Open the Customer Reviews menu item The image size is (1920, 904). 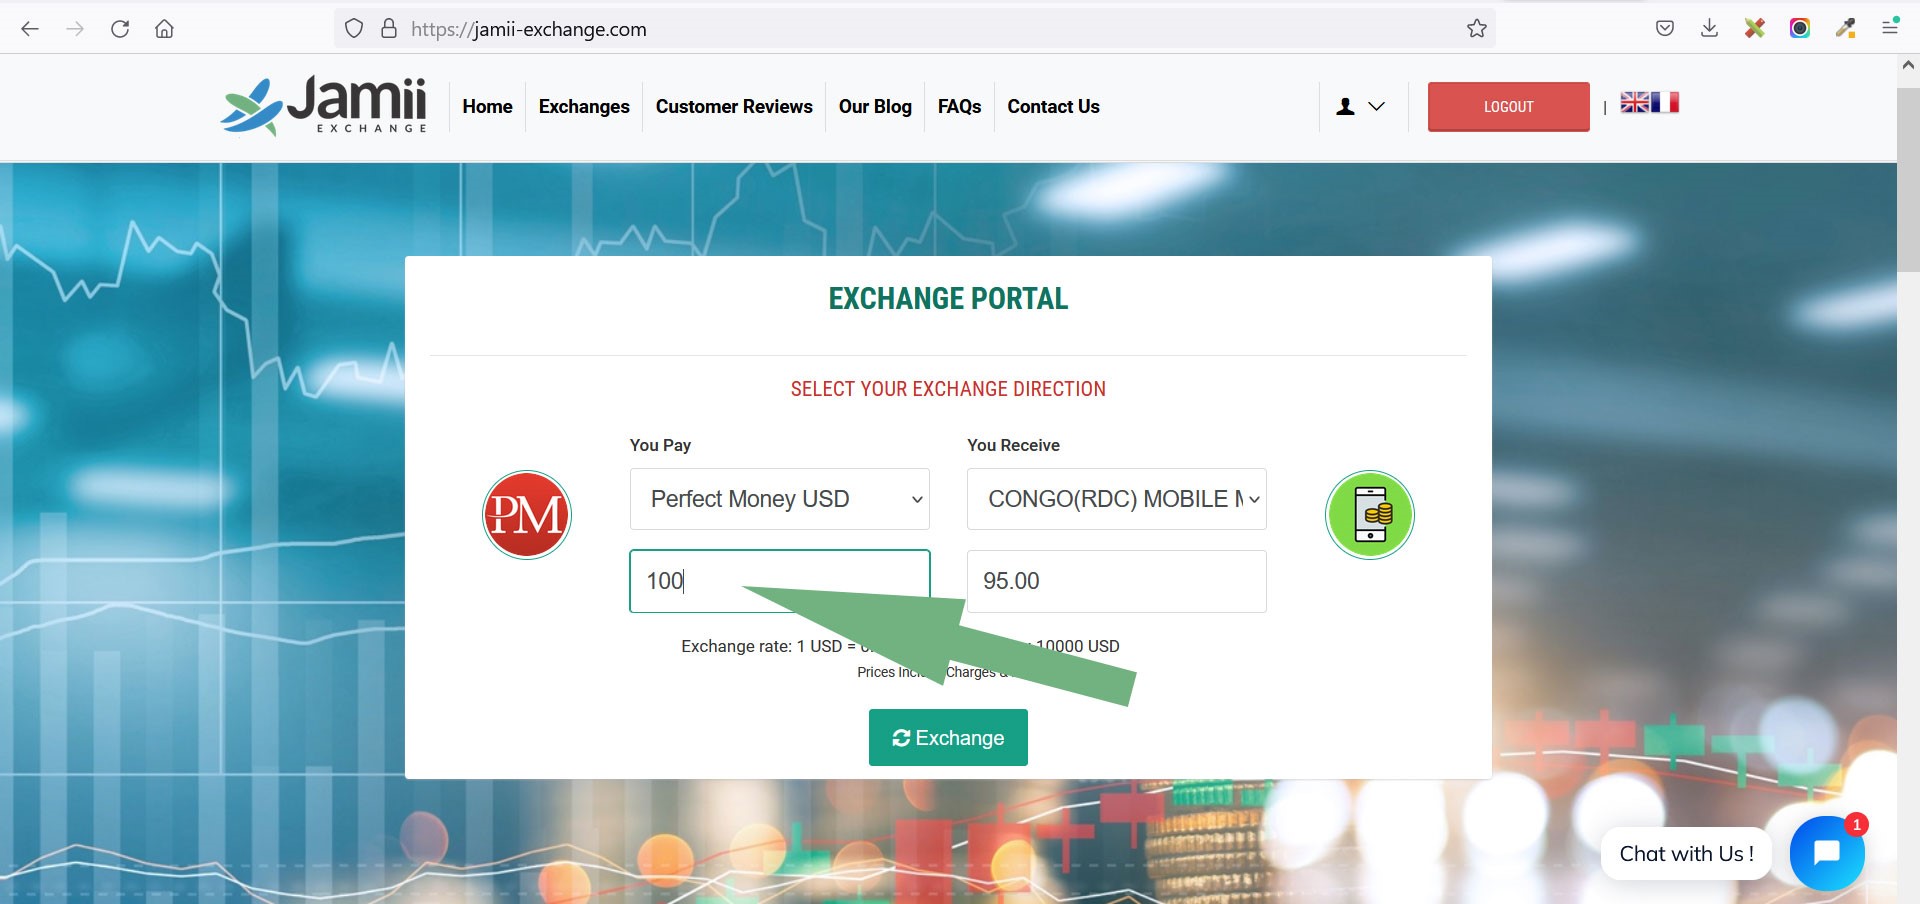(x=734, y=106)
